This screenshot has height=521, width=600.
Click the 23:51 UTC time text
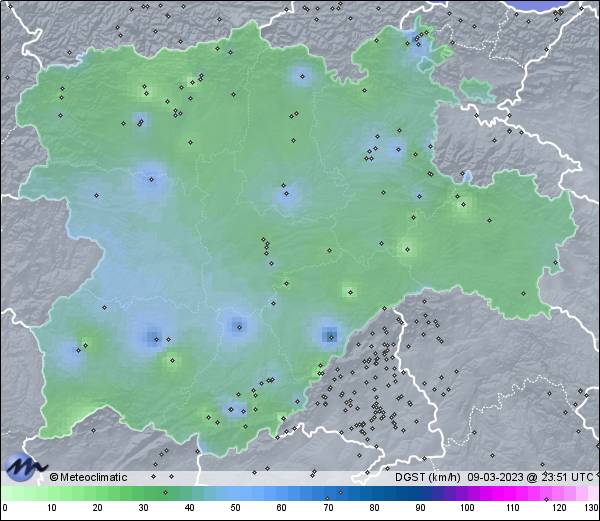566,477
